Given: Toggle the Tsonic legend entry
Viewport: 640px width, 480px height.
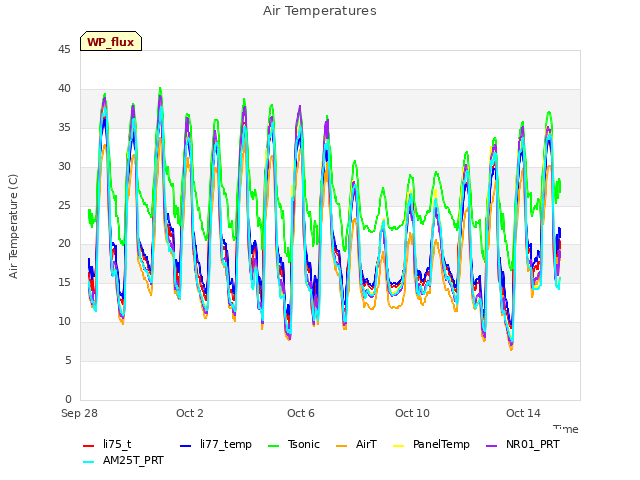Looking at the screenshot, I should tap(294, 444).
